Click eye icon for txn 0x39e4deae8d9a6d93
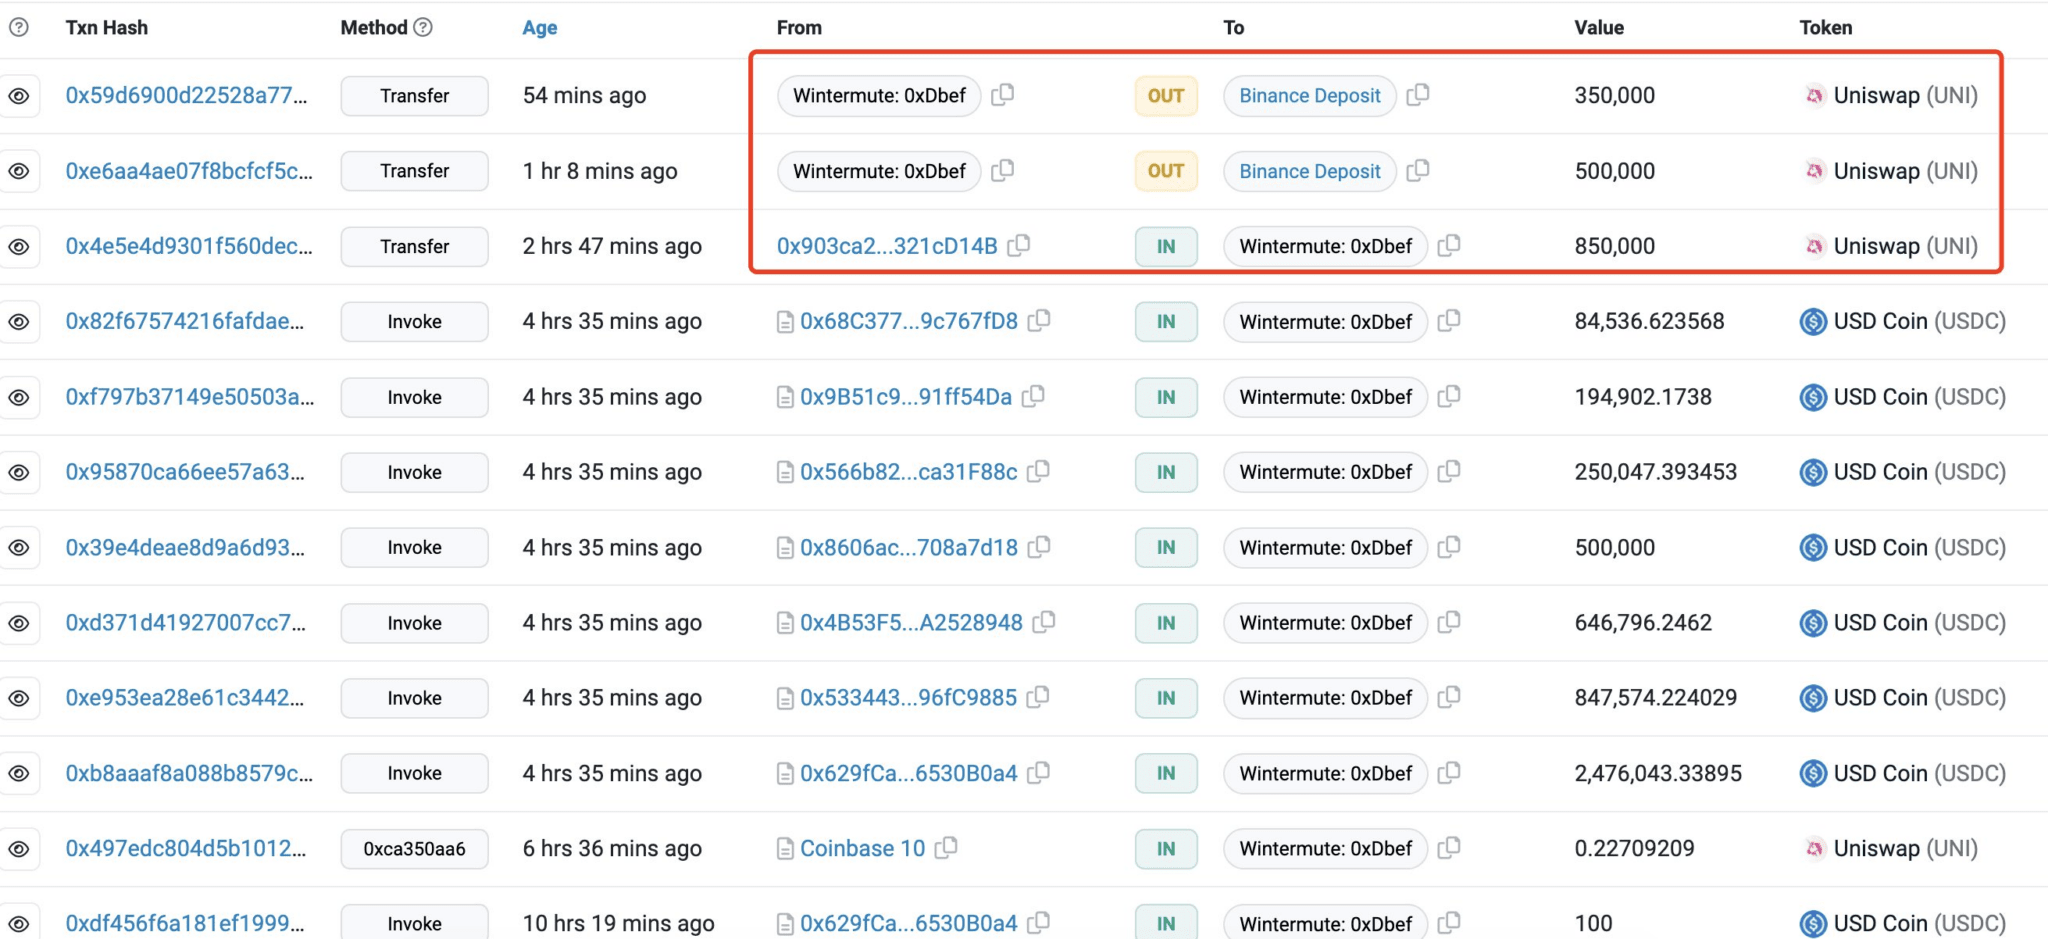 tap(19, 548)
